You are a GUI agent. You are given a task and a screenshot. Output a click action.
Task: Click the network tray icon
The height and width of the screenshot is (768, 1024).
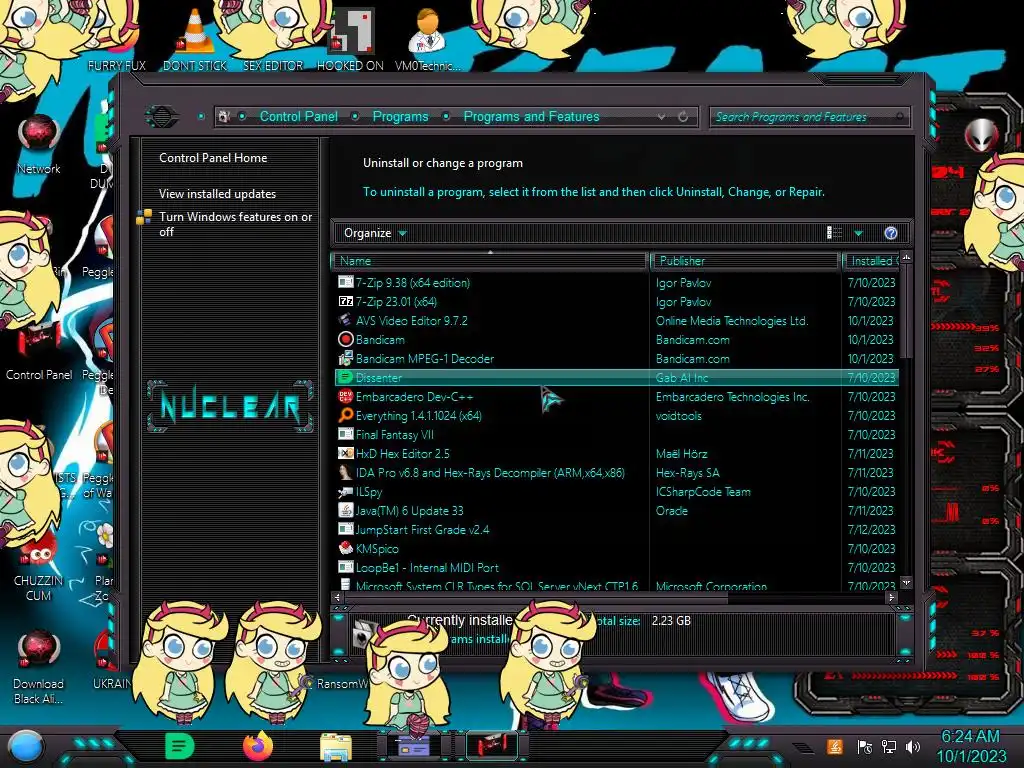coord(889,746)
